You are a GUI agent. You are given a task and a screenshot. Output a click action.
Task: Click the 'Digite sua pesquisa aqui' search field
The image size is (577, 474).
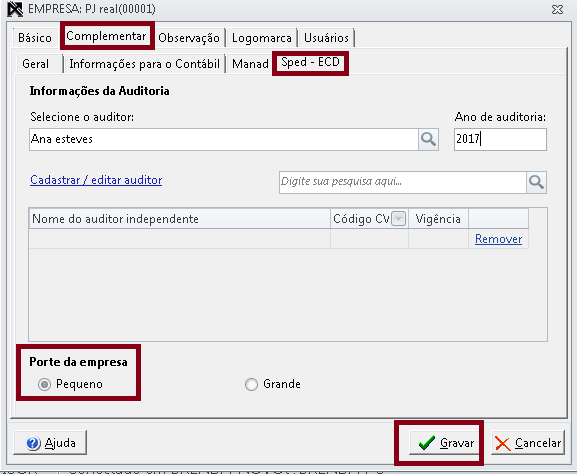(403, 182)
